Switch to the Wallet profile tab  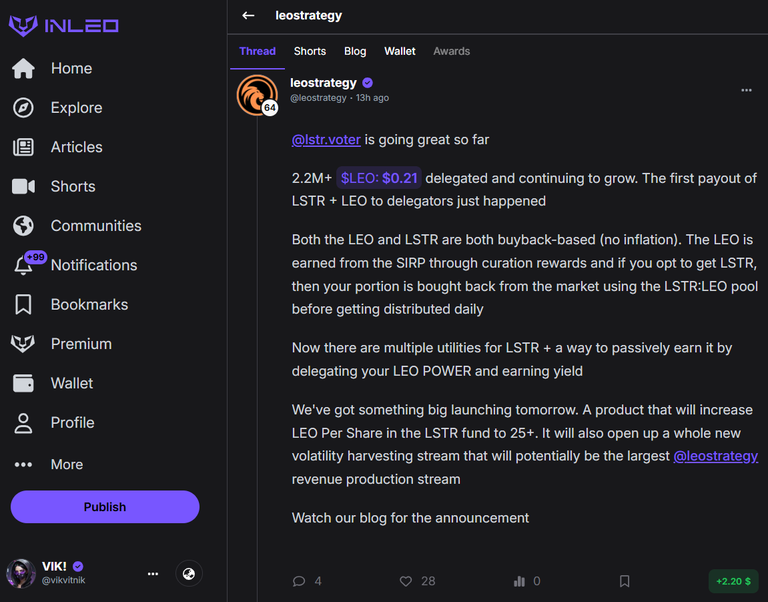tap(400, 51)
